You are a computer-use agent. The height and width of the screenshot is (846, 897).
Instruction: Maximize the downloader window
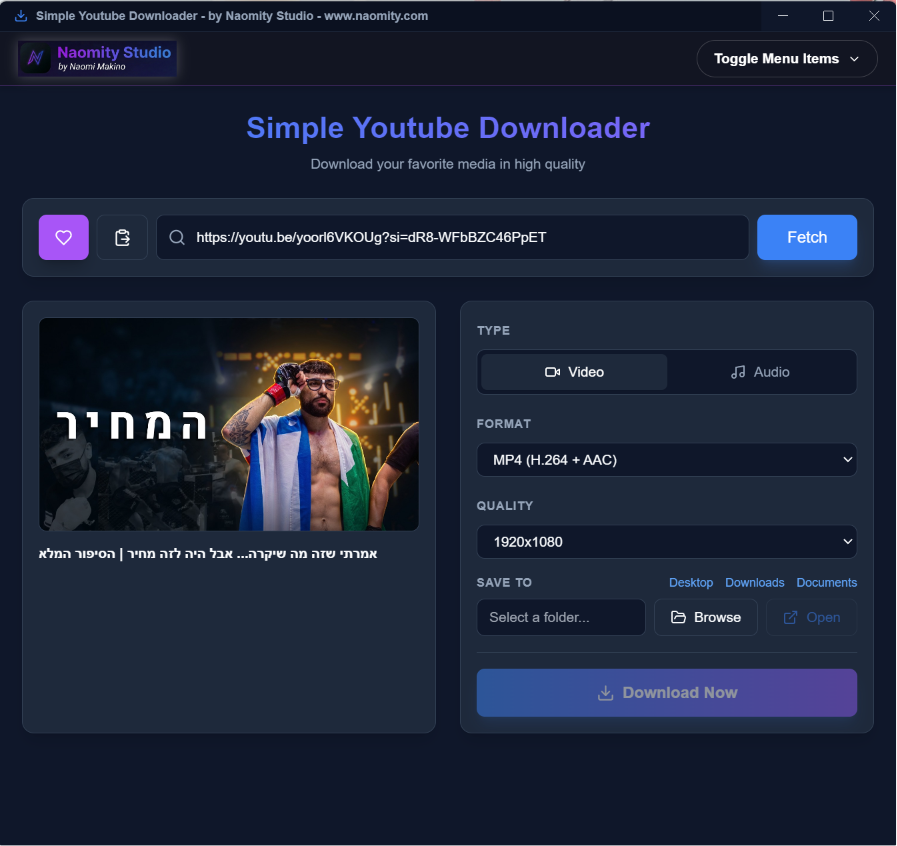coord(828,15)
